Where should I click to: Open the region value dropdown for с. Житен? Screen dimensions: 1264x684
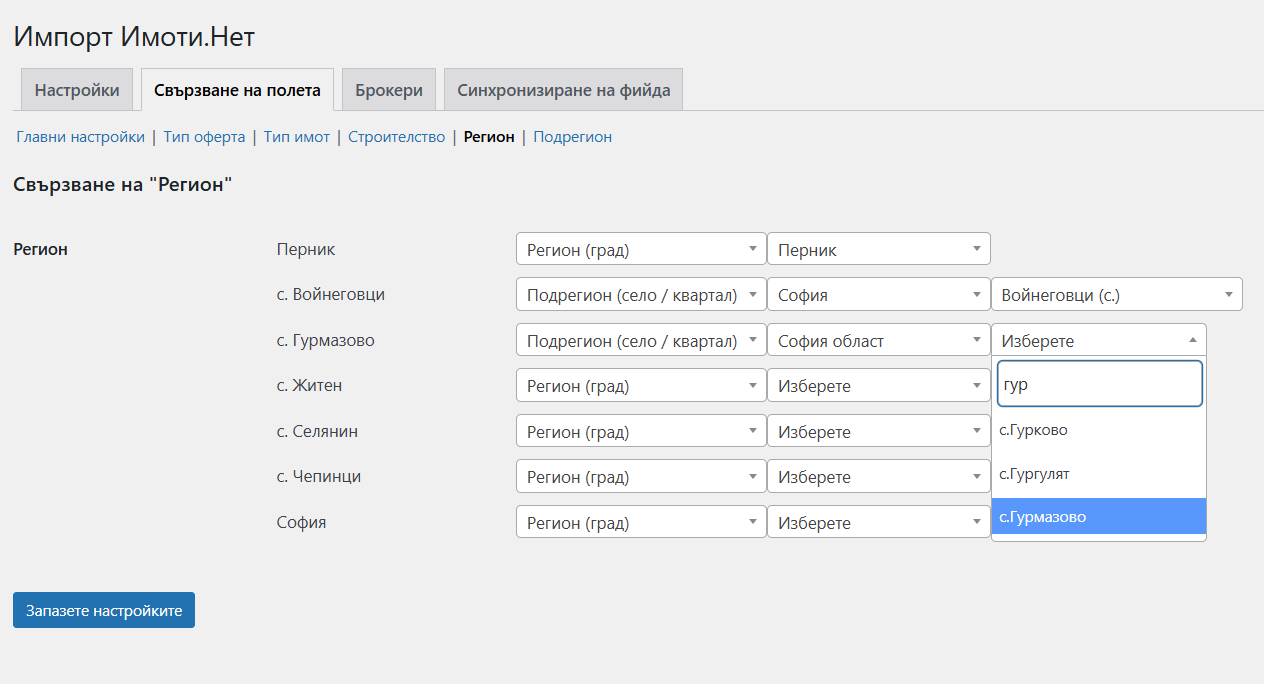tap(877, 386)
